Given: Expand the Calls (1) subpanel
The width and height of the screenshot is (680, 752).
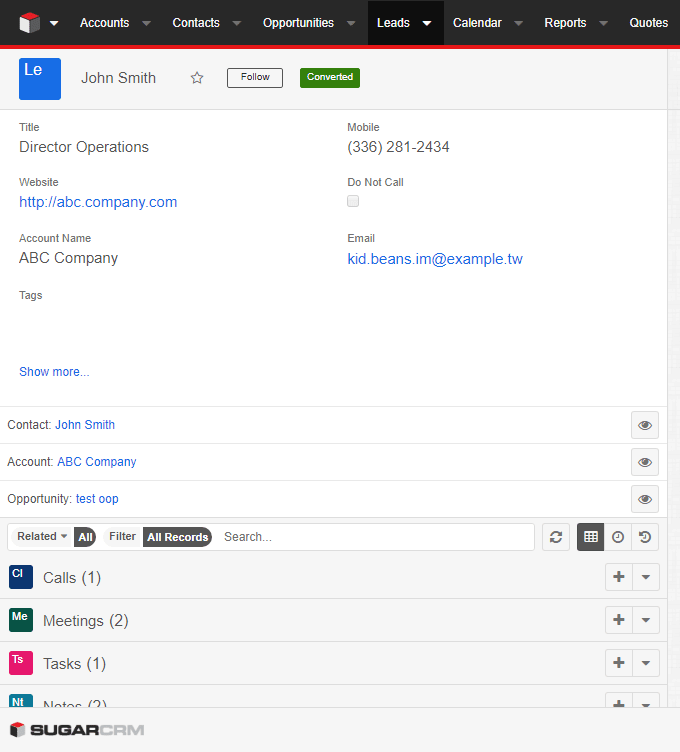Looking at the screenshot, I should pos(72,578).
